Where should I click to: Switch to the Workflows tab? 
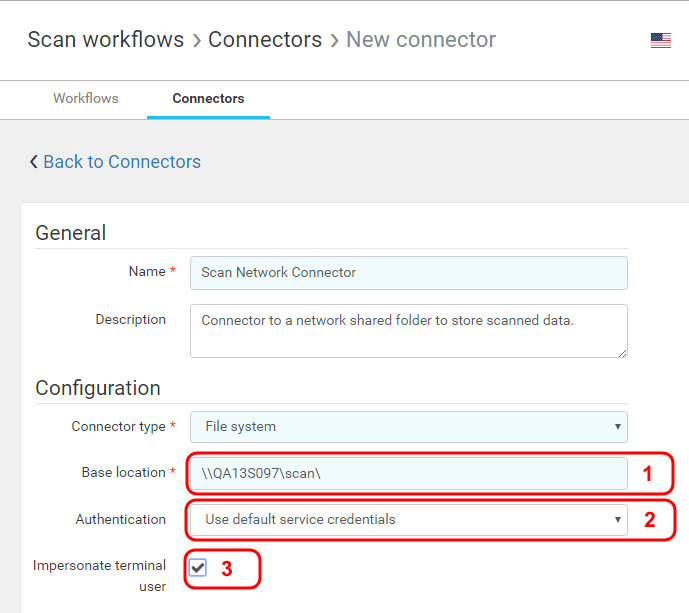[x=86, y=98]
